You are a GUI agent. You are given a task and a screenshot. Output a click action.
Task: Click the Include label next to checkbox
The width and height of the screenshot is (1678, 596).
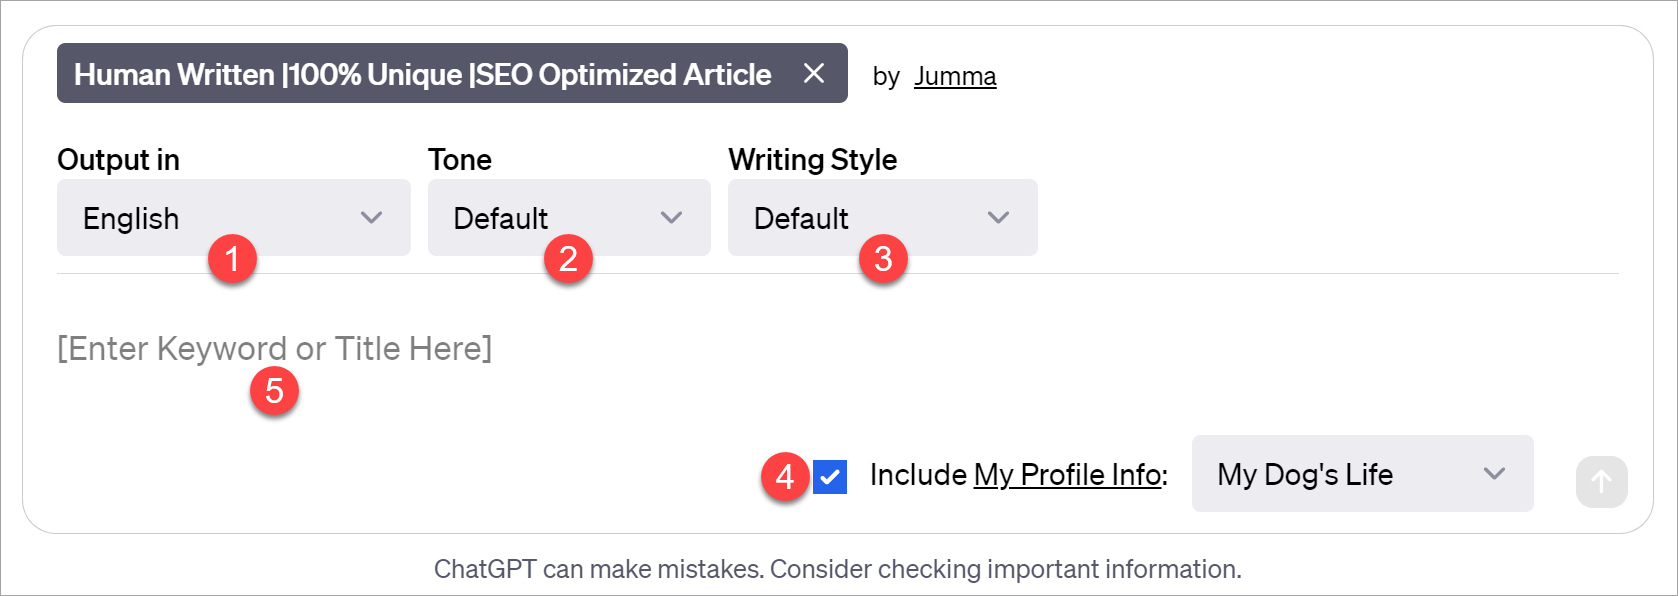(918, 475)
